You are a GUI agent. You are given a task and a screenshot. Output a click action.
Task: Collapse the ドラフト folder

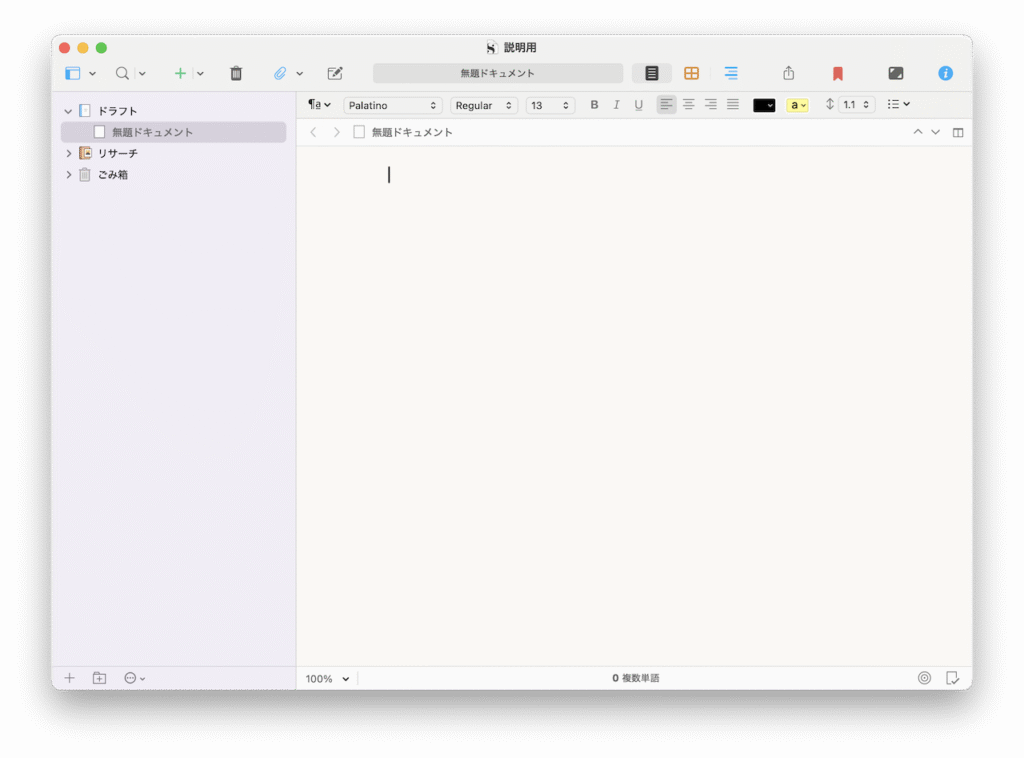tap(68, 111)
